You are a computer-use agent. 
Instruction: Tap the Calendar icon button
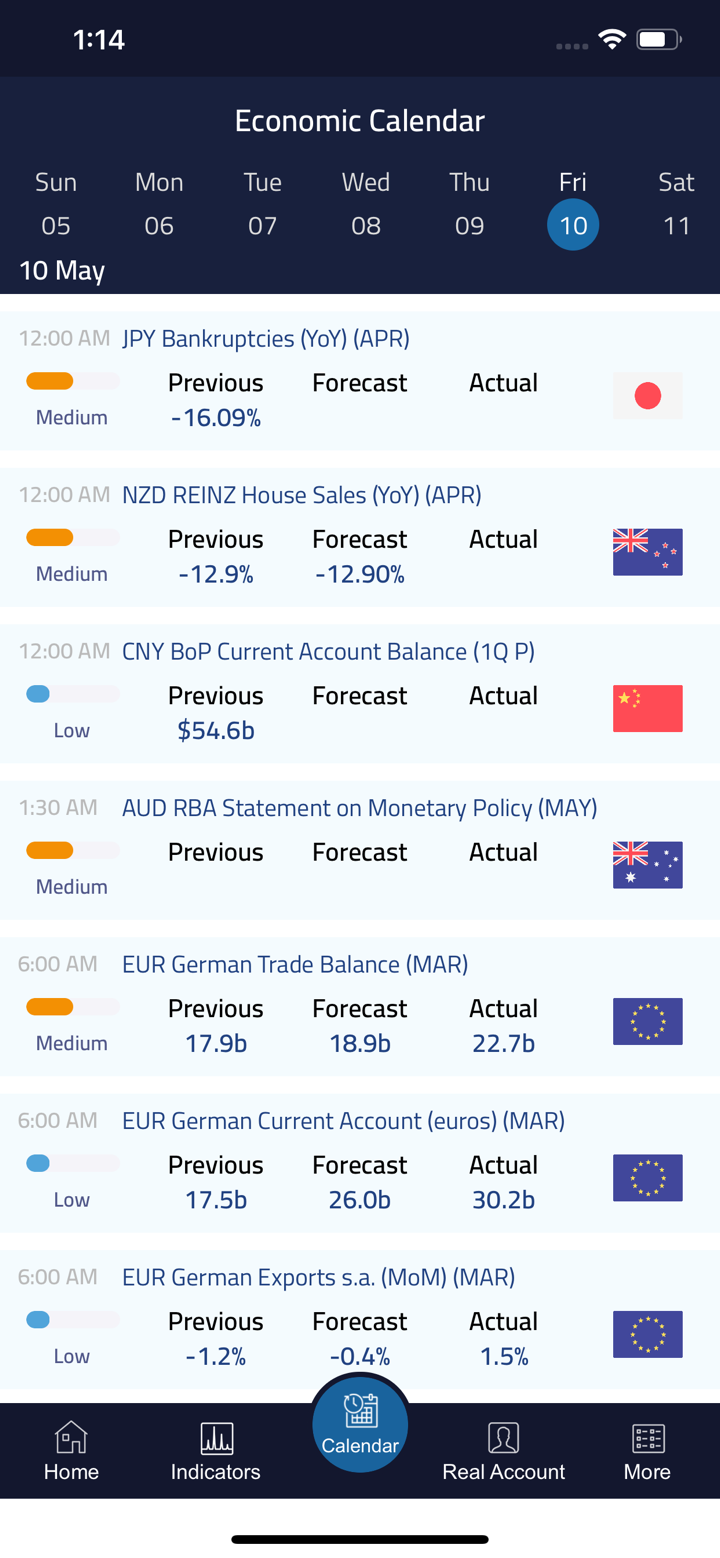click(360, 1411)
